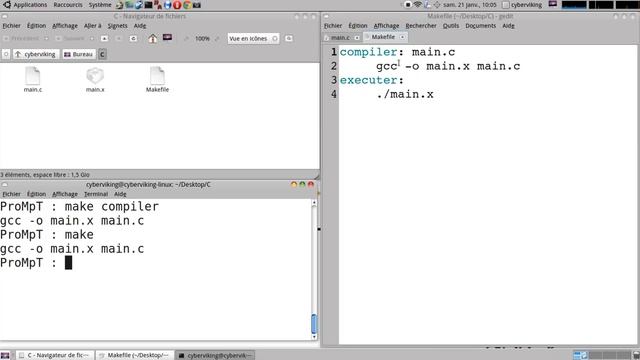Open Affichage menu in gedit
This screenshot has width=640, height=360.
[x=386, y=26]
